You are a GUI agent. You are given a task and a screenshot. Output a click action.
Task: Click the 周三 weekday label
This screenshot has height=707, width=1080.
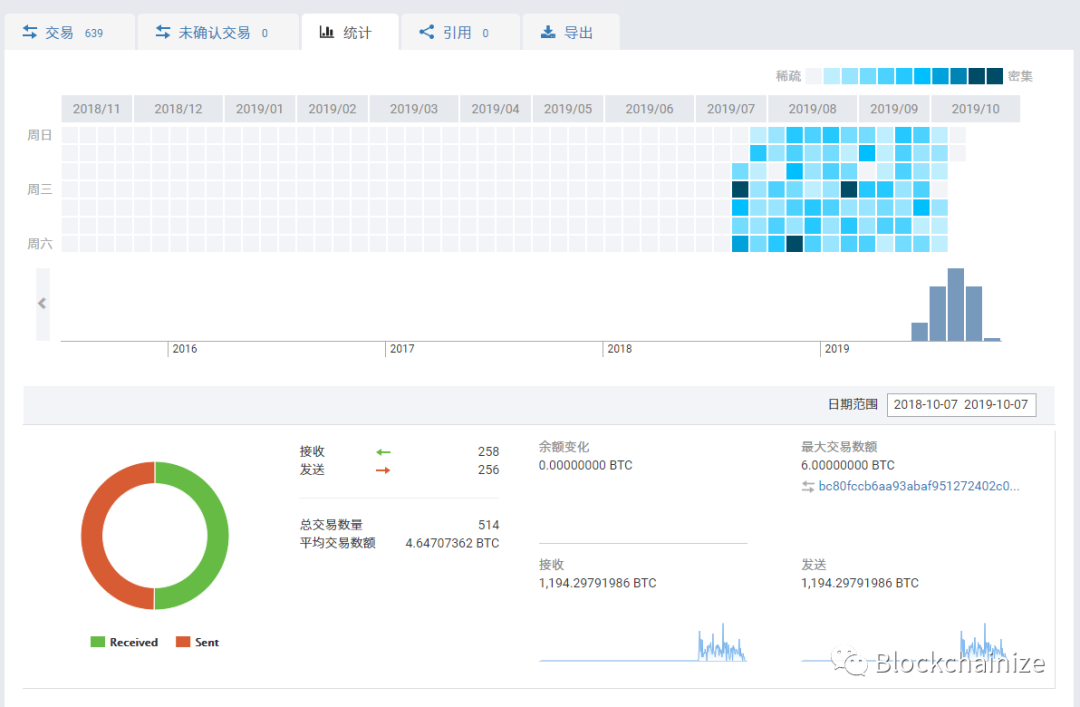[39, 189]
